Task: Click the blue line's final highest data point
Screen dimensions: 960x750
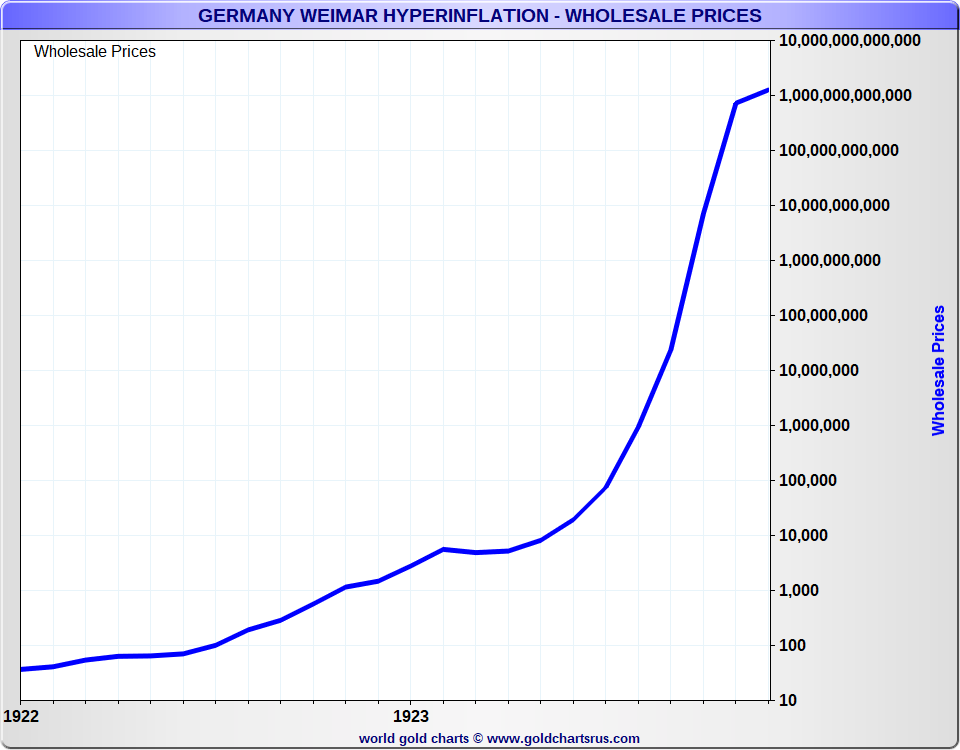Action: tap(767, 91)
